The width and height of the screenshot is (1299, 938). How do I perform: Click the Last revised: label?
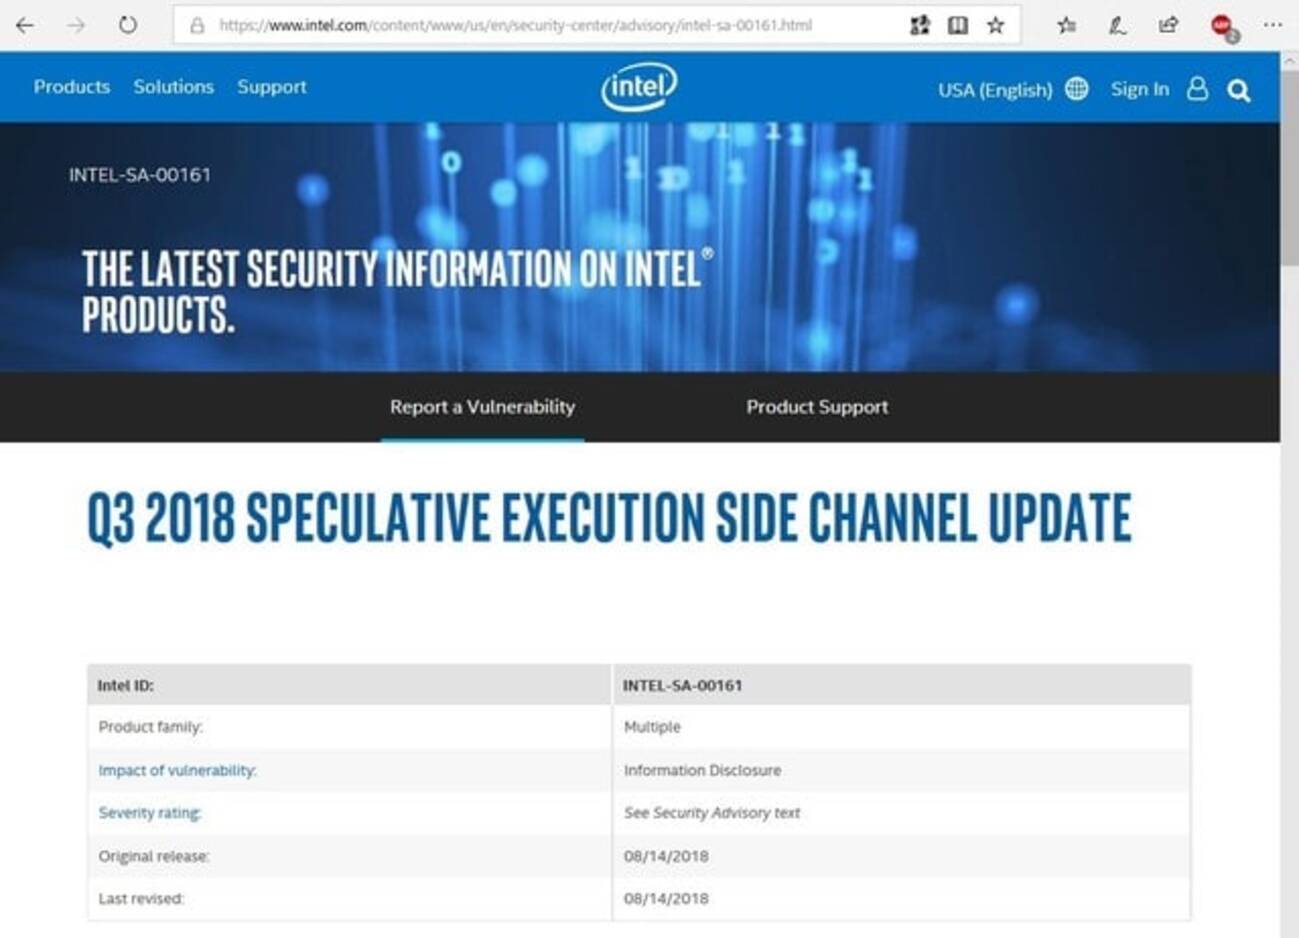pos(141,899)
